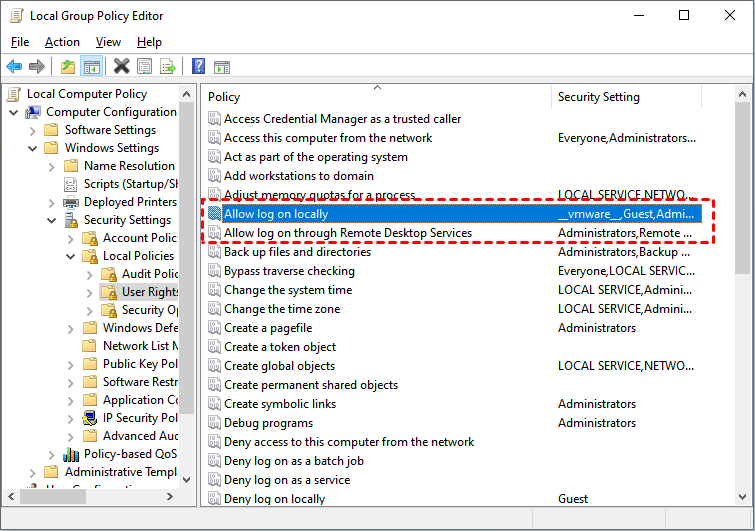Click the Account Policies folder icon

pyautogui.click(x=90, y=238)
